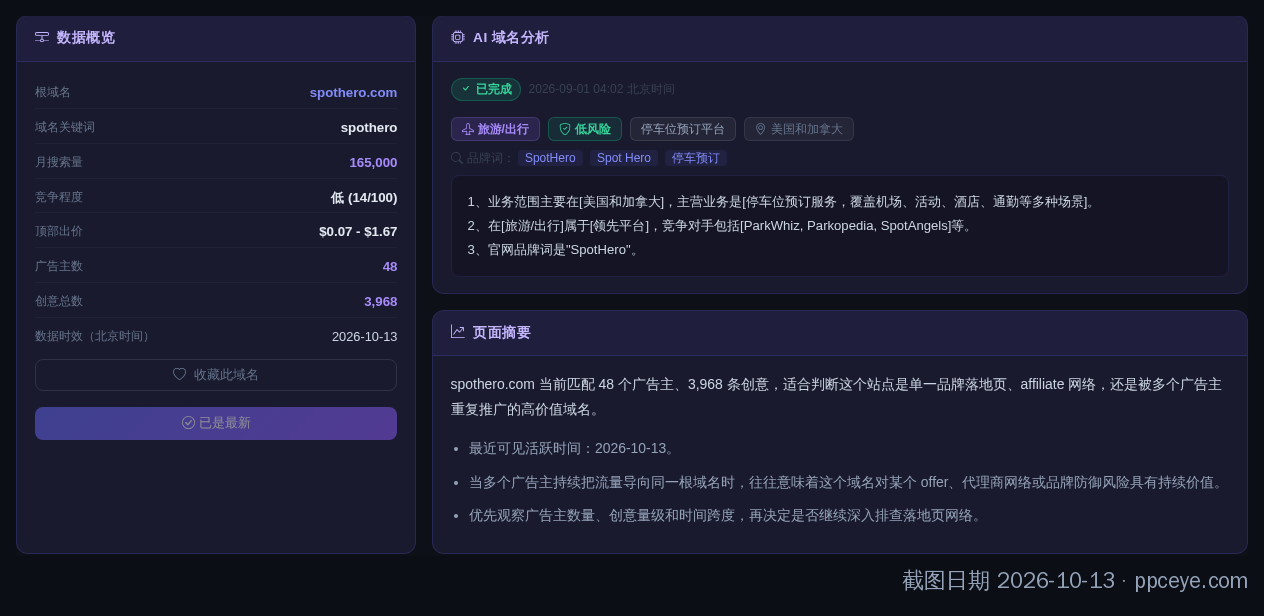This screenshot has height=616, width=1264.
Task: Click the heart icon in 收藏此域名
Action: tap(180, 374)
